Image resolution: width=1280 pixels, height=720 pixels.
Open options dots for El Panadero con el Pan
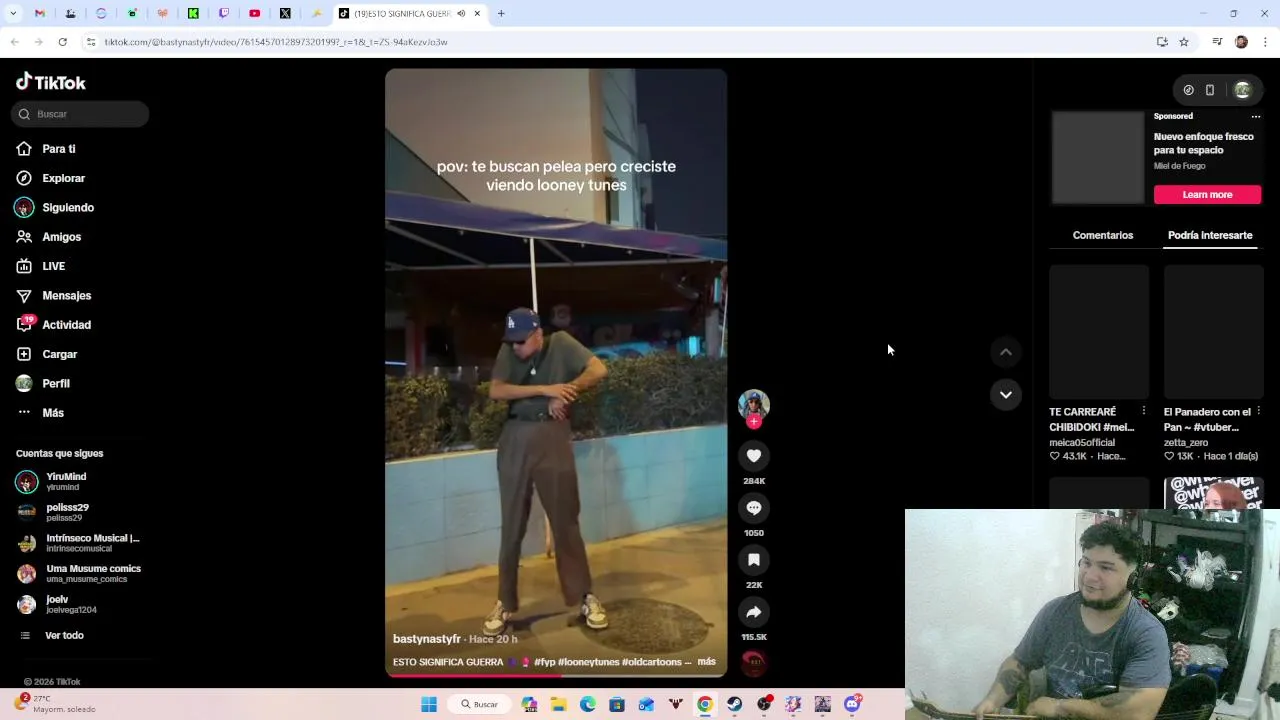1258,411
